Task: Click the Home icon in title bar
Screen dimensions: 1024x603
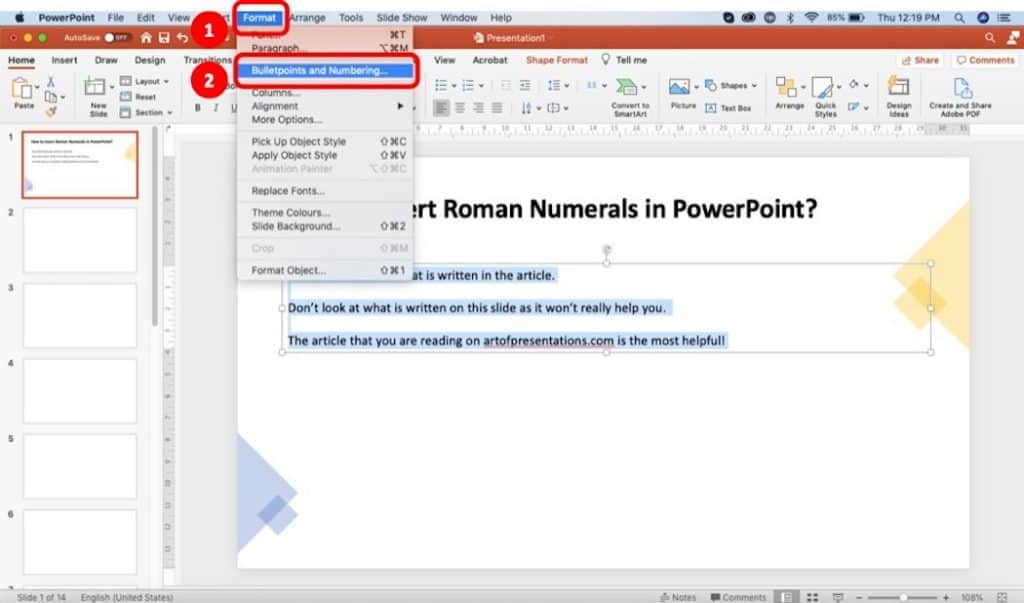Action: [x=146, y=38]
